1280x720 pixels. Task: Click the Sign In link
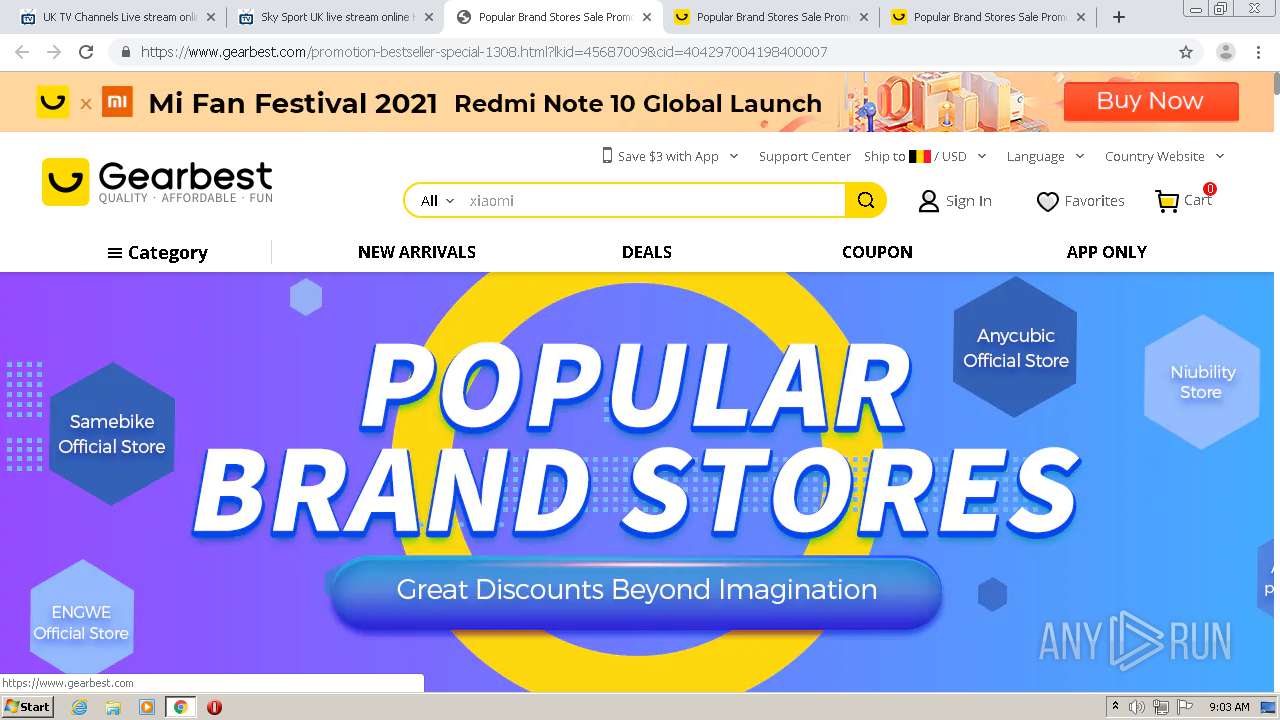pyautogui.click(x=968, y=201)
